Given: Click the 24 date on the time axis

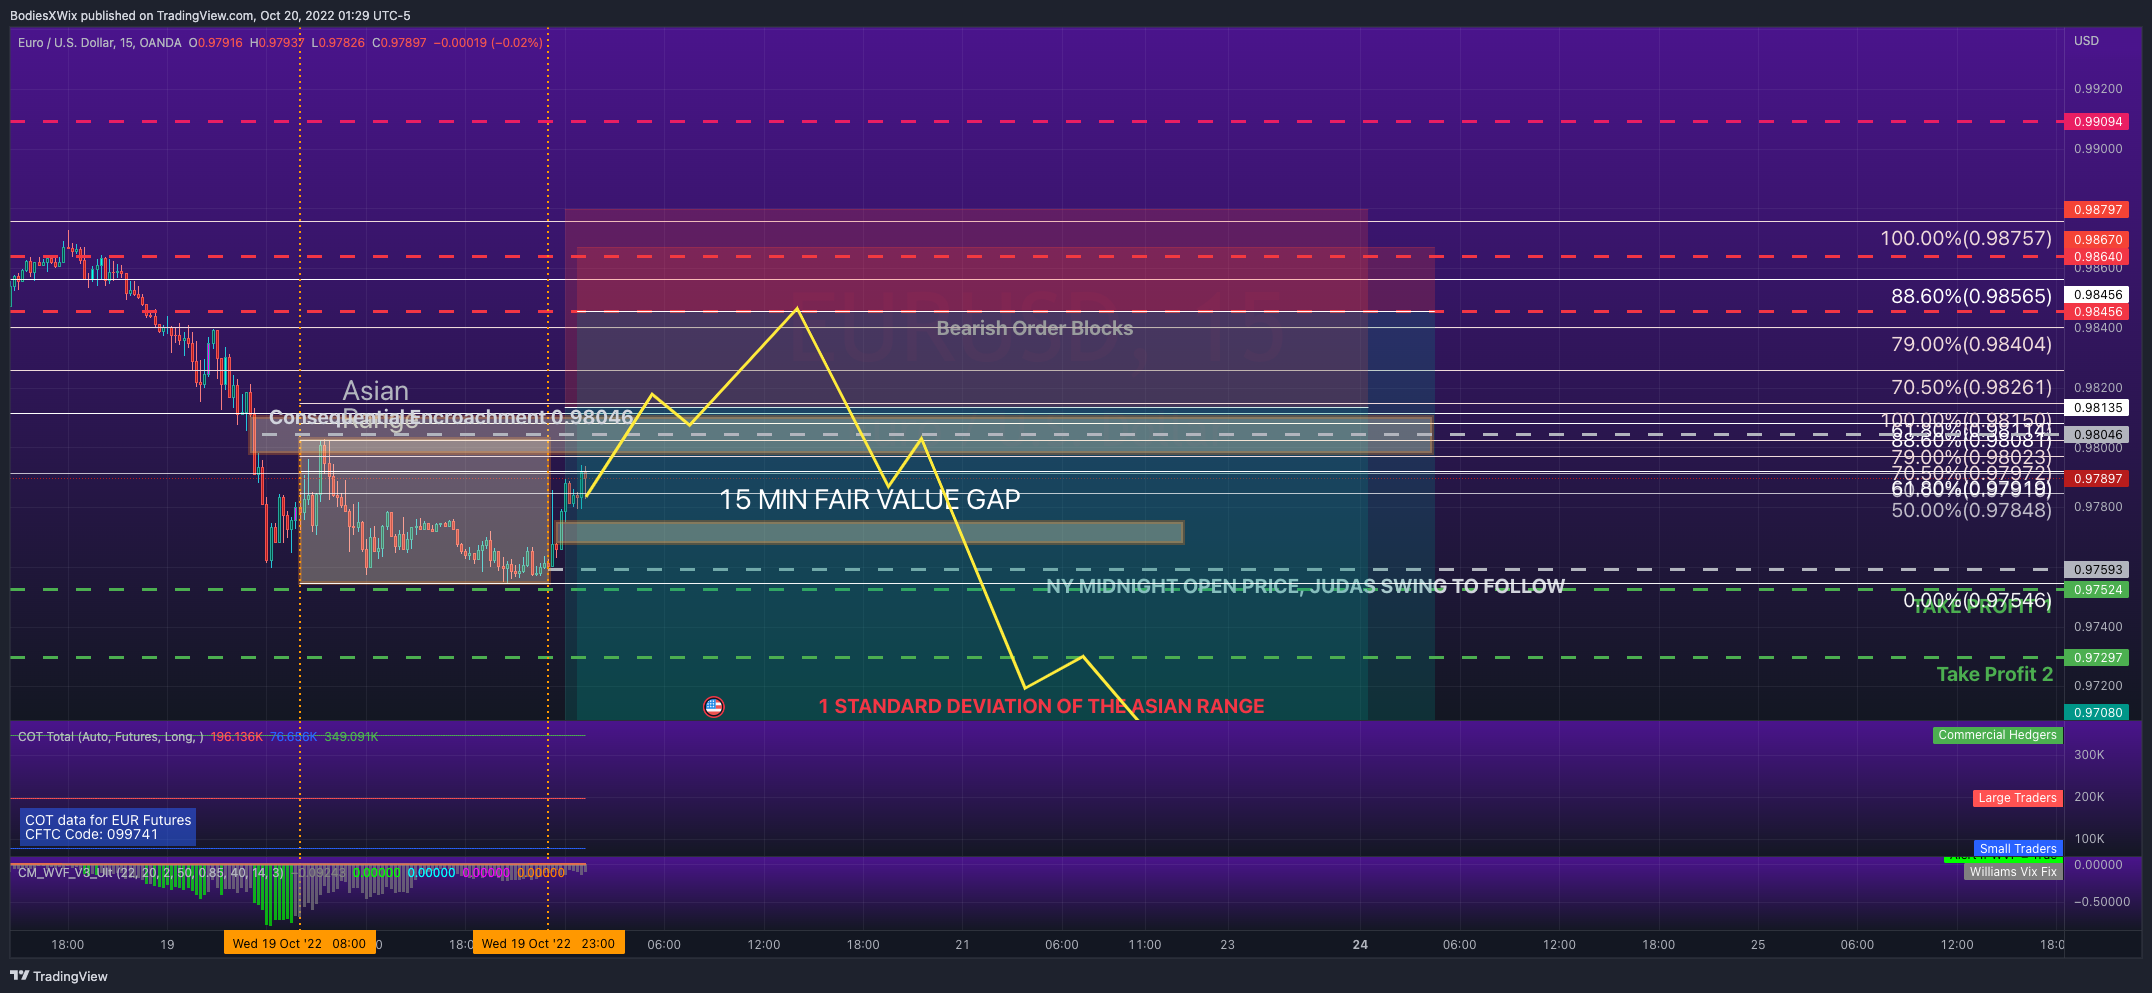Looking at the screenshot, I should point(1360,944).
